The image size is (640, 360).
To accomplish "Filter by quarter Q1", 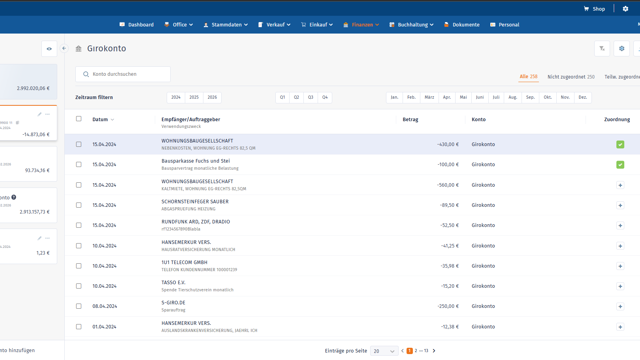I will (x=282, y=97).
